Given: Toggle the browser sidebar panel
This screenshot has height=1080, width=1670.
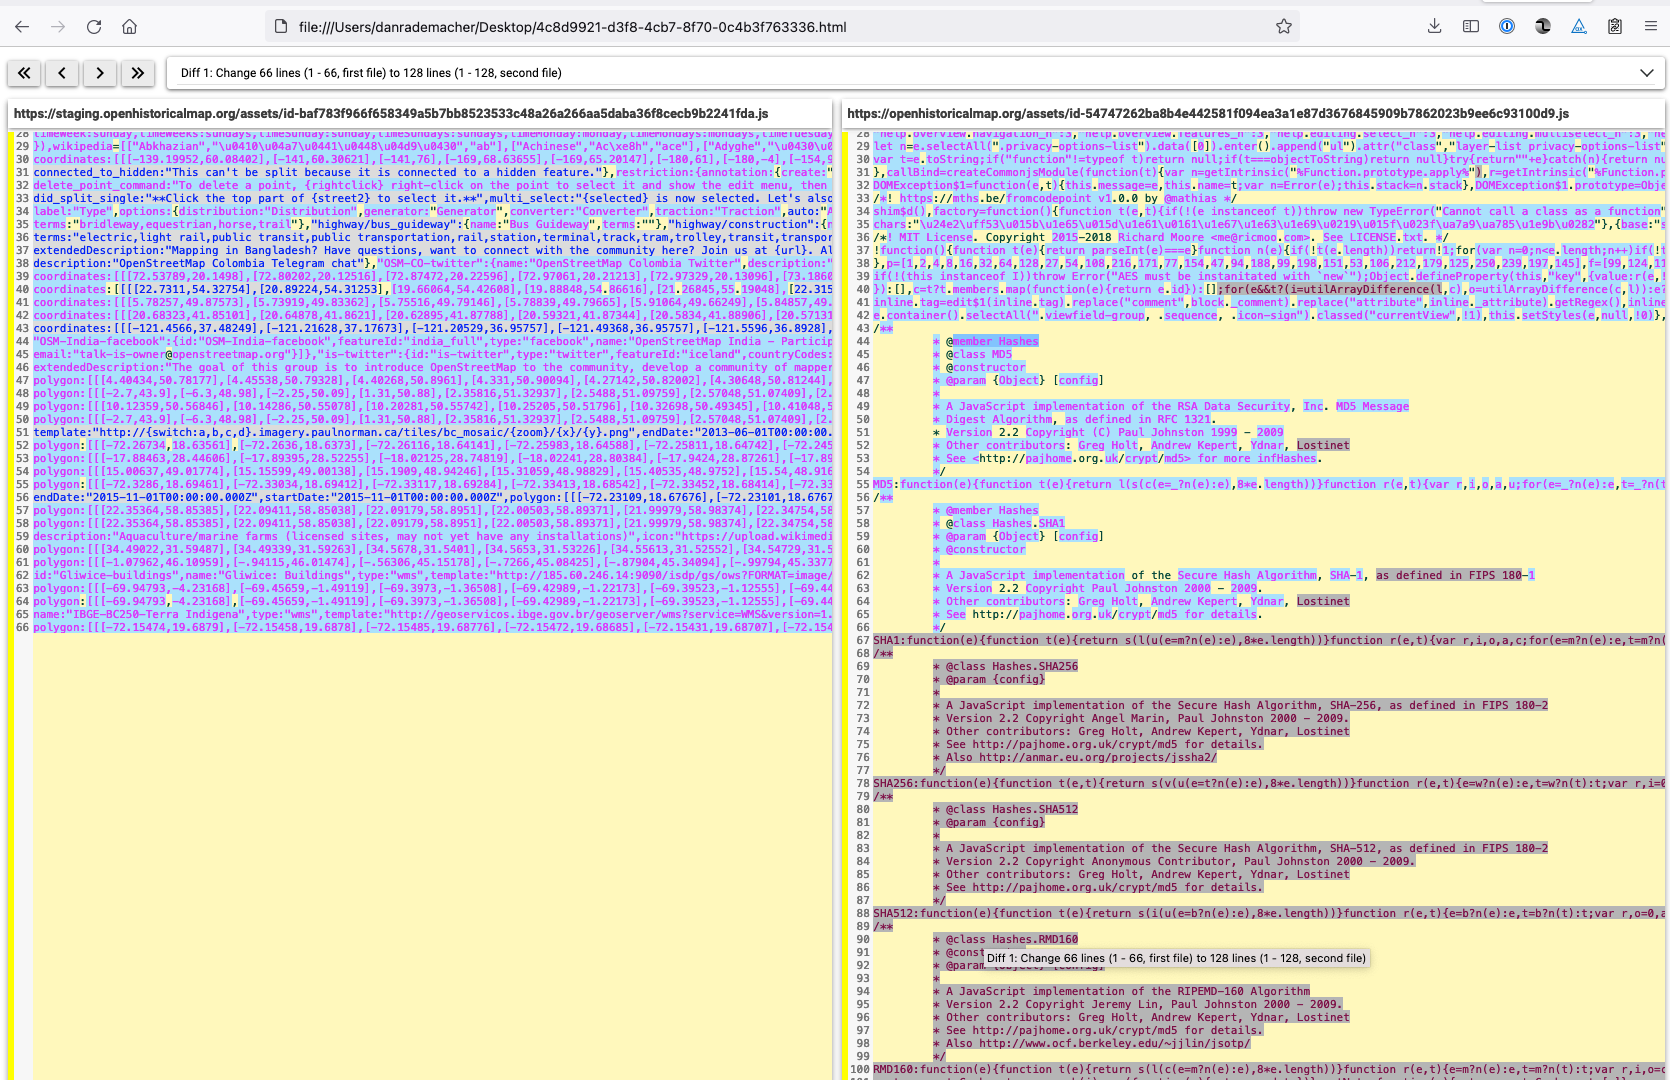Looking at the screenshot, I should click(x=1470, y=27).
